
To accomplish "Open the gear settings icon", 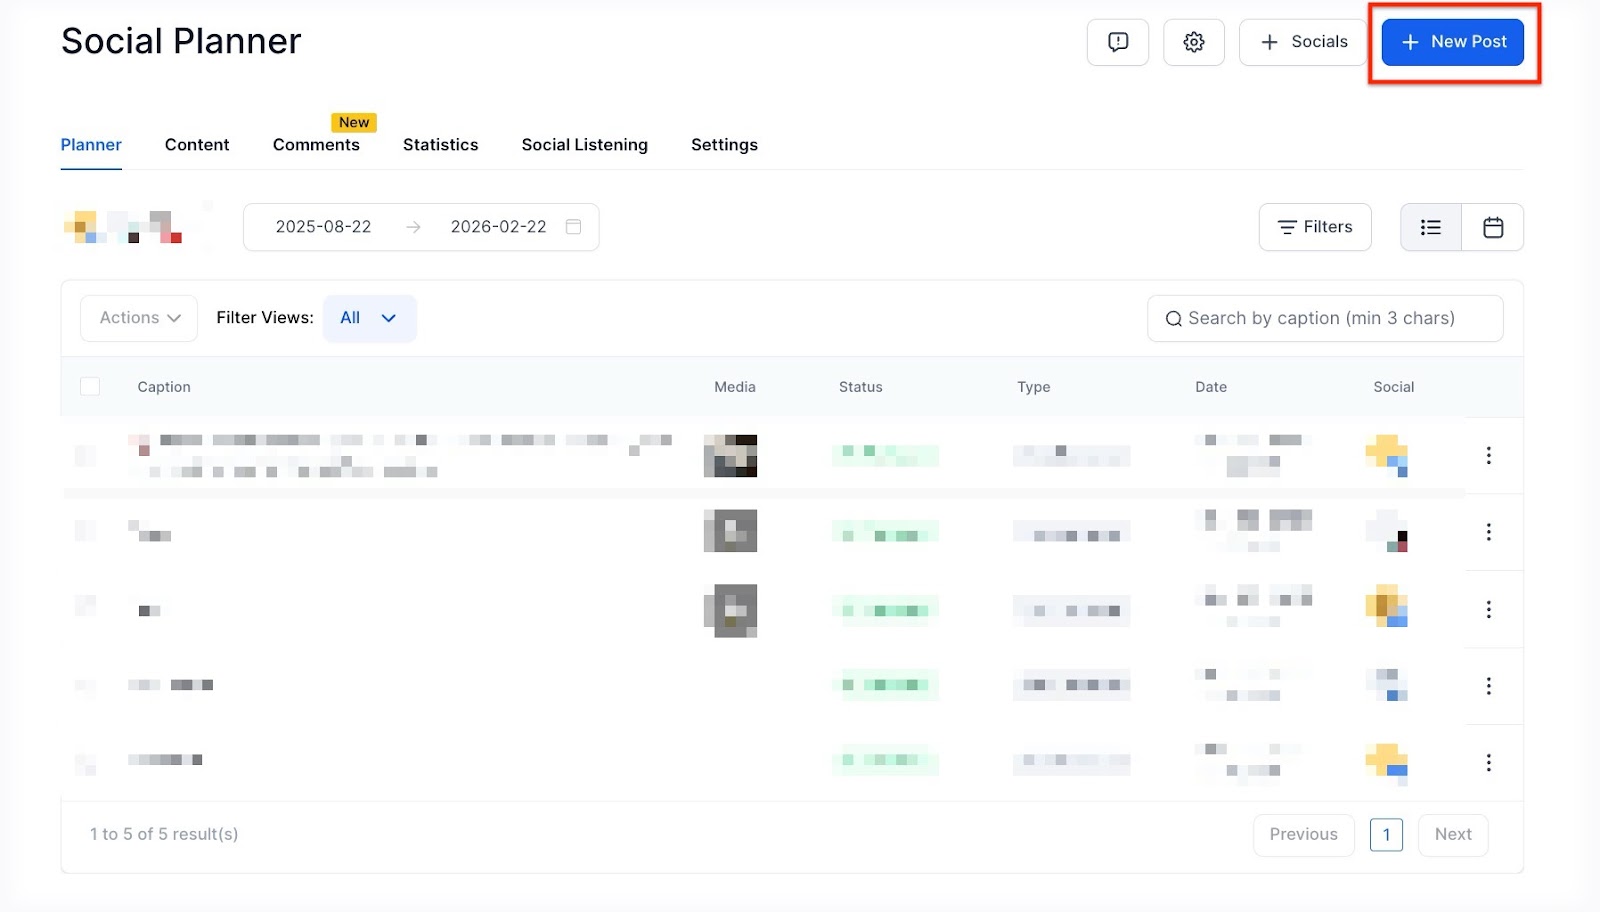I will tap(1193, 42).
